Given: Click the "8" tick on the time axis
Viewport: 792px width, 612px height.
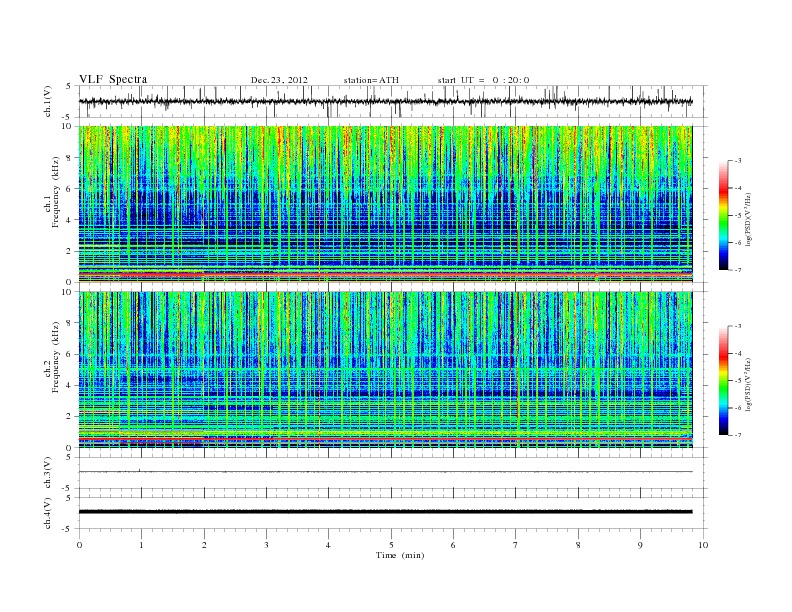Looking at the screenshot, I should pos(578,545).
